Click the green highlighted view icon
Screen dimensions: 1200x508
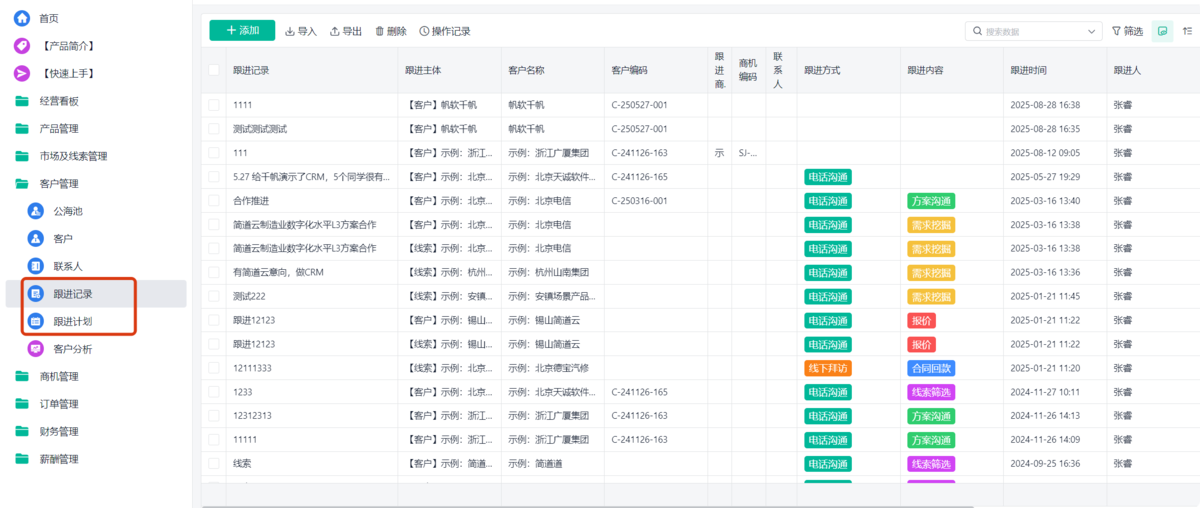(1162, 31)
